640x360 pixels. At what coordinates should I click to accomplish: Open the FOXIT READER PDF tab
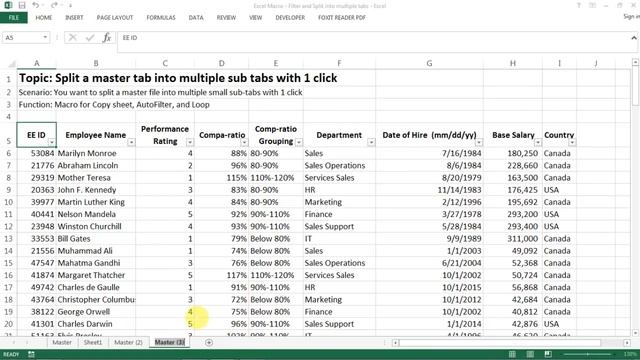coord(342,18)
